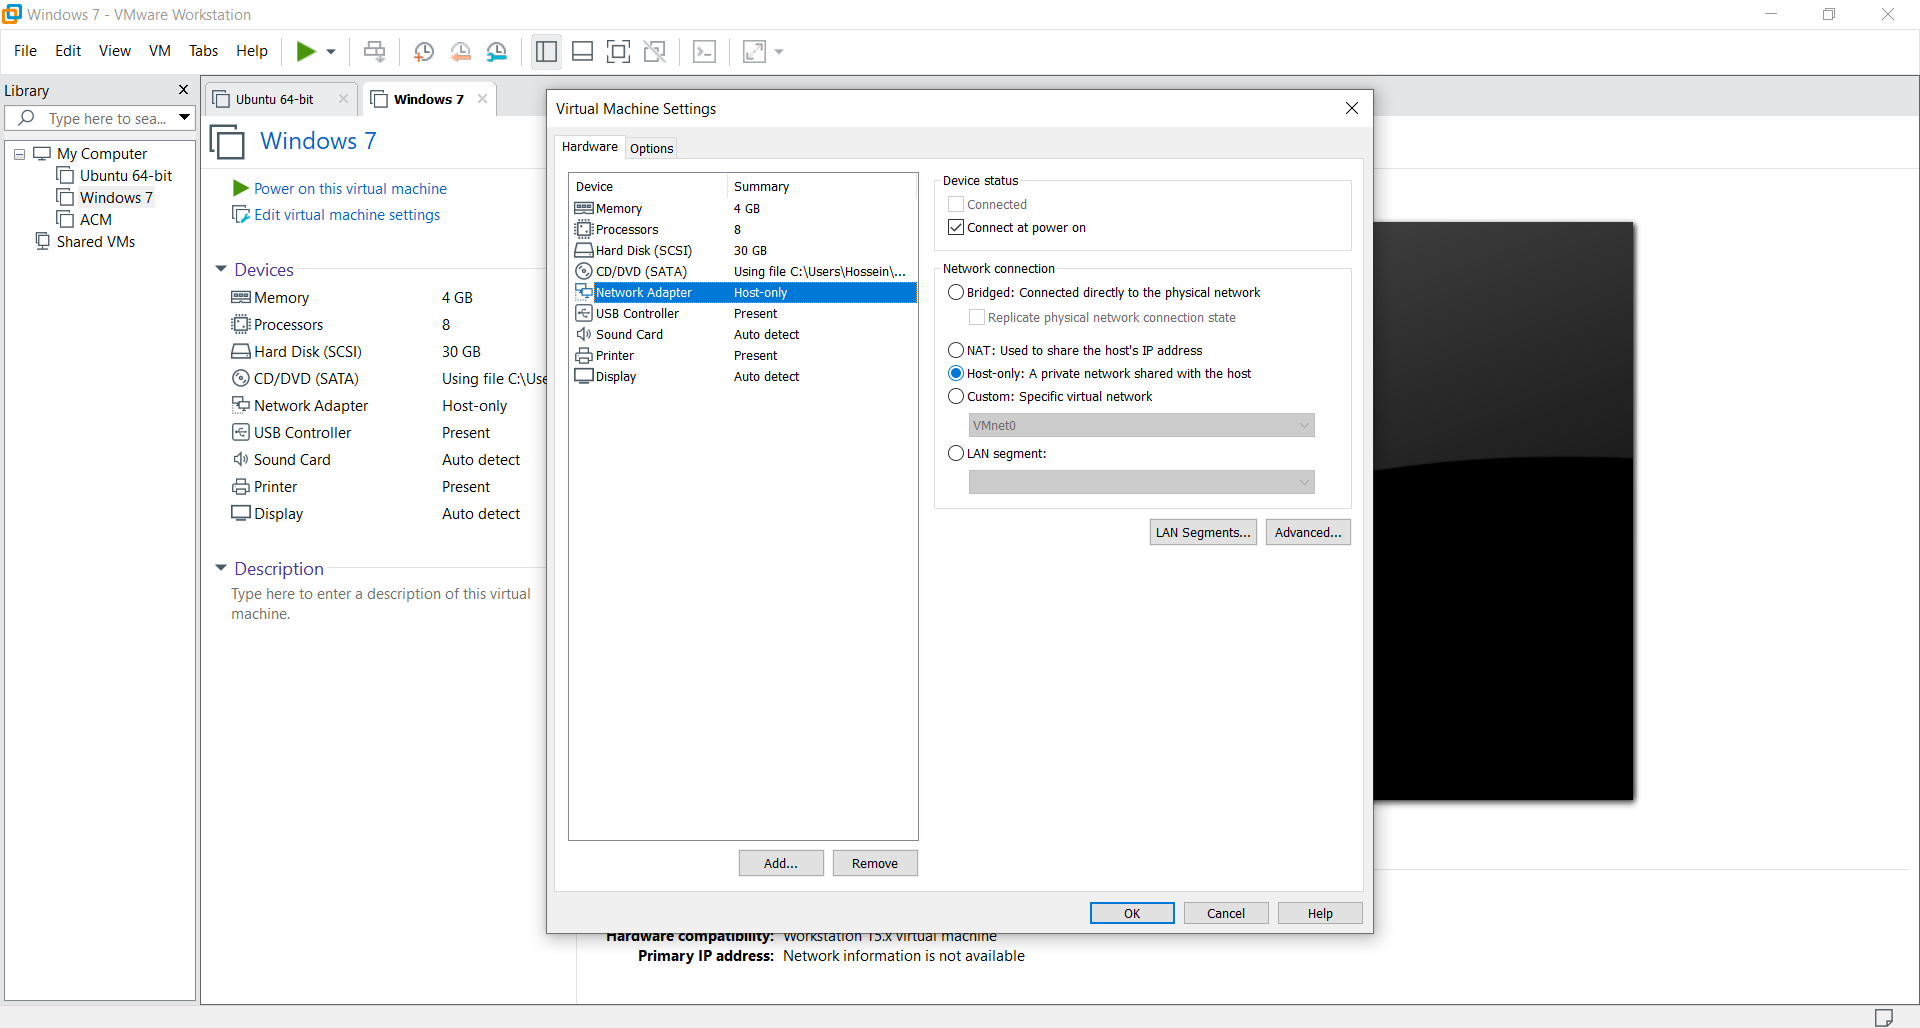
Task: Toggle the library sidebar view icon
Action: click(546, 51)
